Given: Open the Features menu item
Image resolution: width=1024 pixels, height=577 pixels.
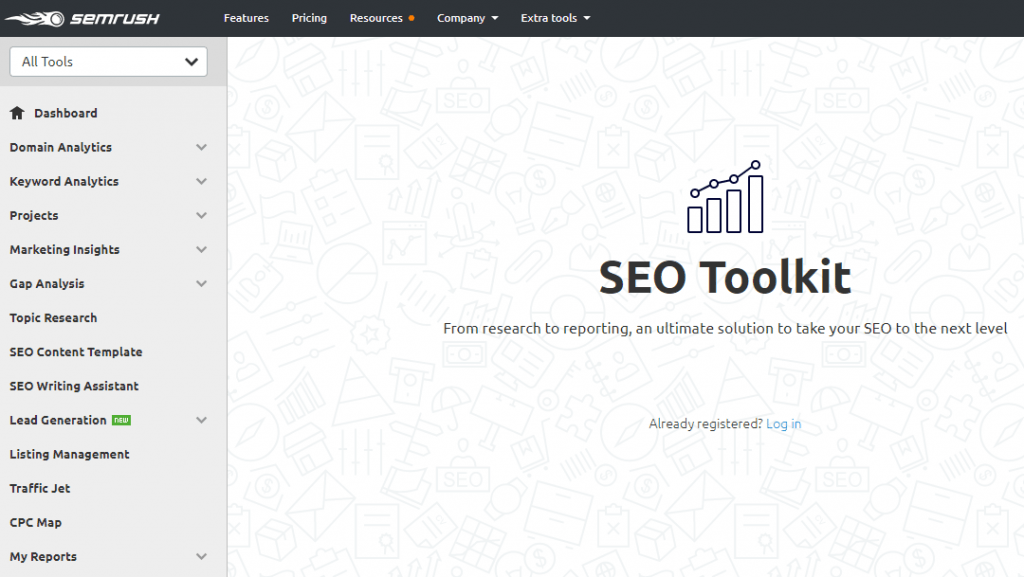Looking at the screenshot, I should pyautogui.click(x=246, y=18).
